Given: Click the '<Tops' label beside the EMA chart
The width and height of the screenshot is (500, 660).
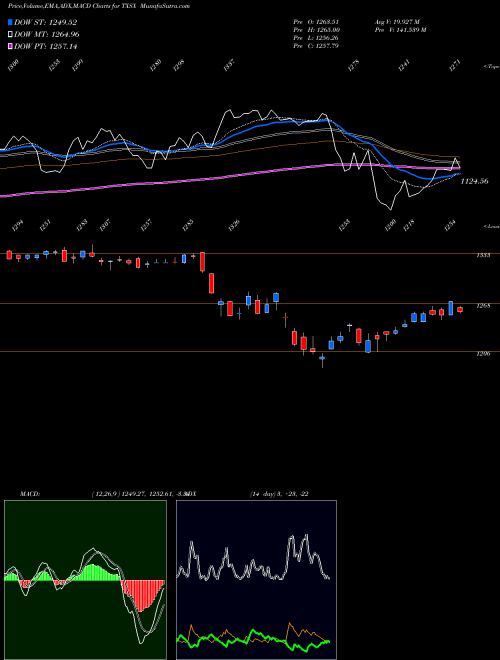Looking at the screenshot, I should coord(492,67).
